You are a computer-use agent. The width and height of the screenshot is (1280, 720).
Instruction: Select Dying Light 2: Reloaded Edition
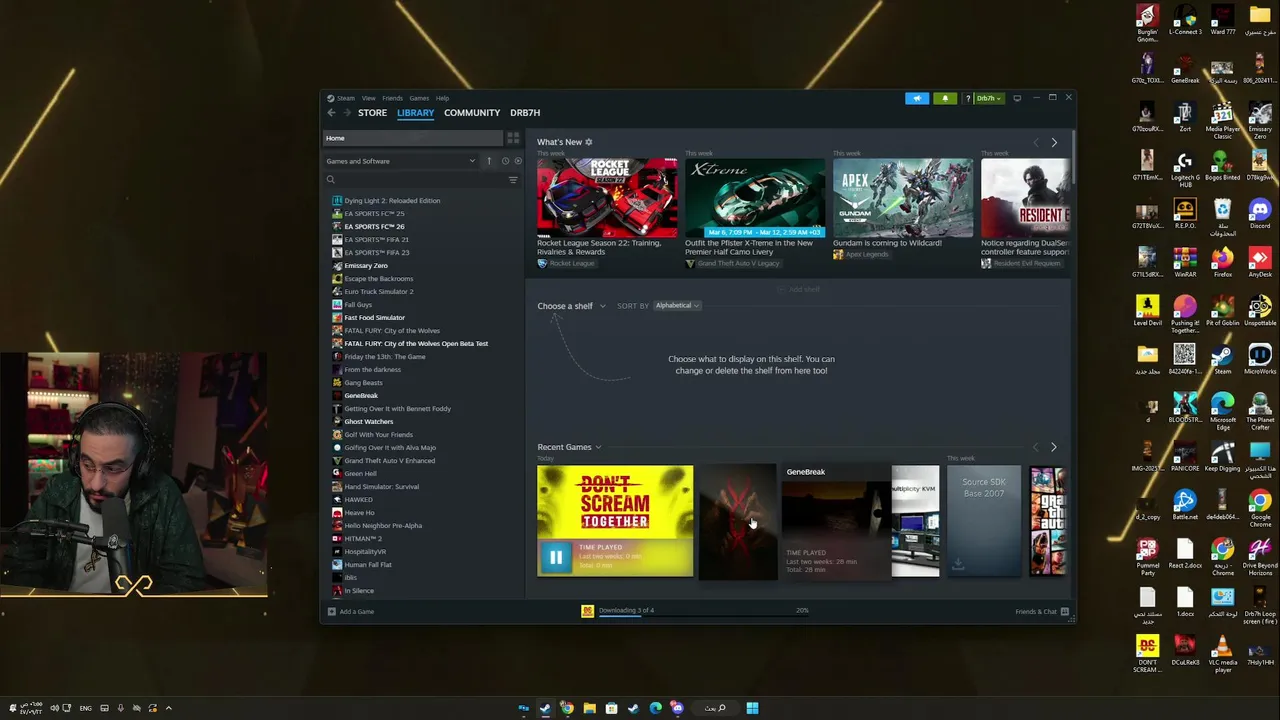click(x=391, y=201)
